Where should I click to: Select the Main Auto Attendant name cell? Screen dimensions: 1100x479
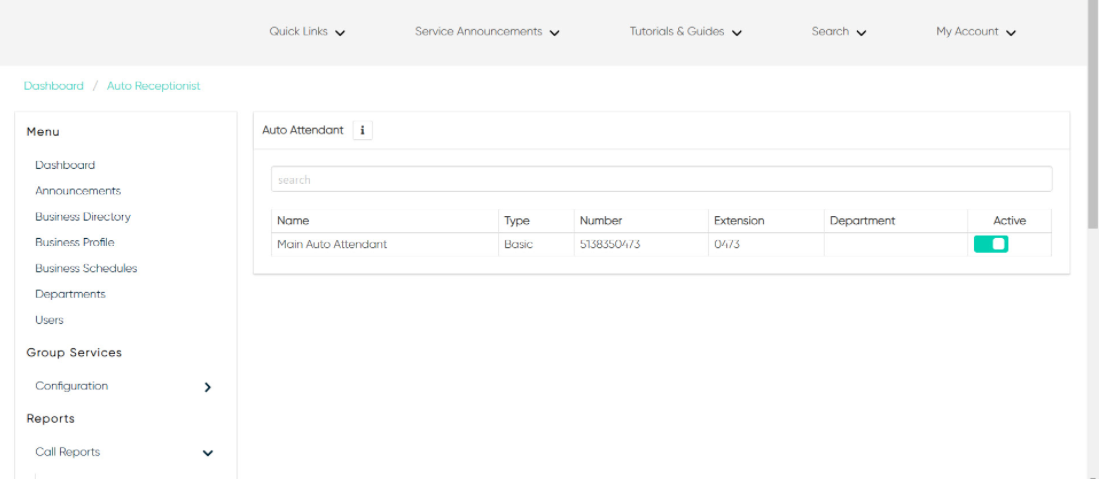(384, 245)
